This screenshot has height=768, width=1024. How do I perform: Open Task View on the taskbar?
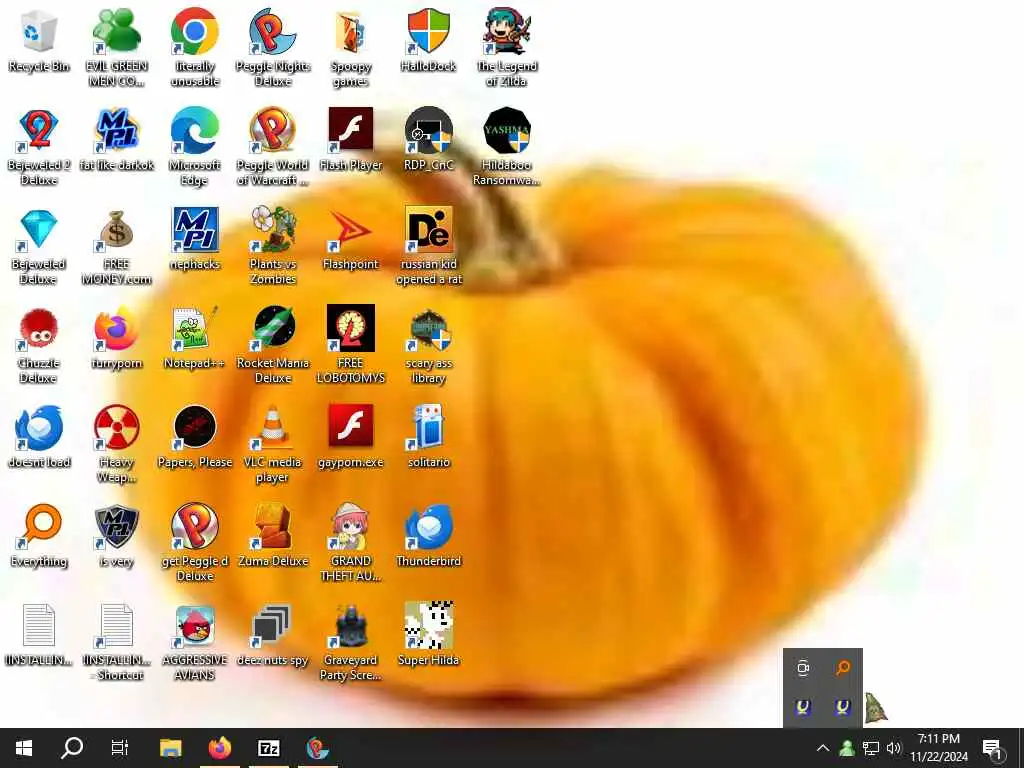pyautogui.click(x=120, y=748)
